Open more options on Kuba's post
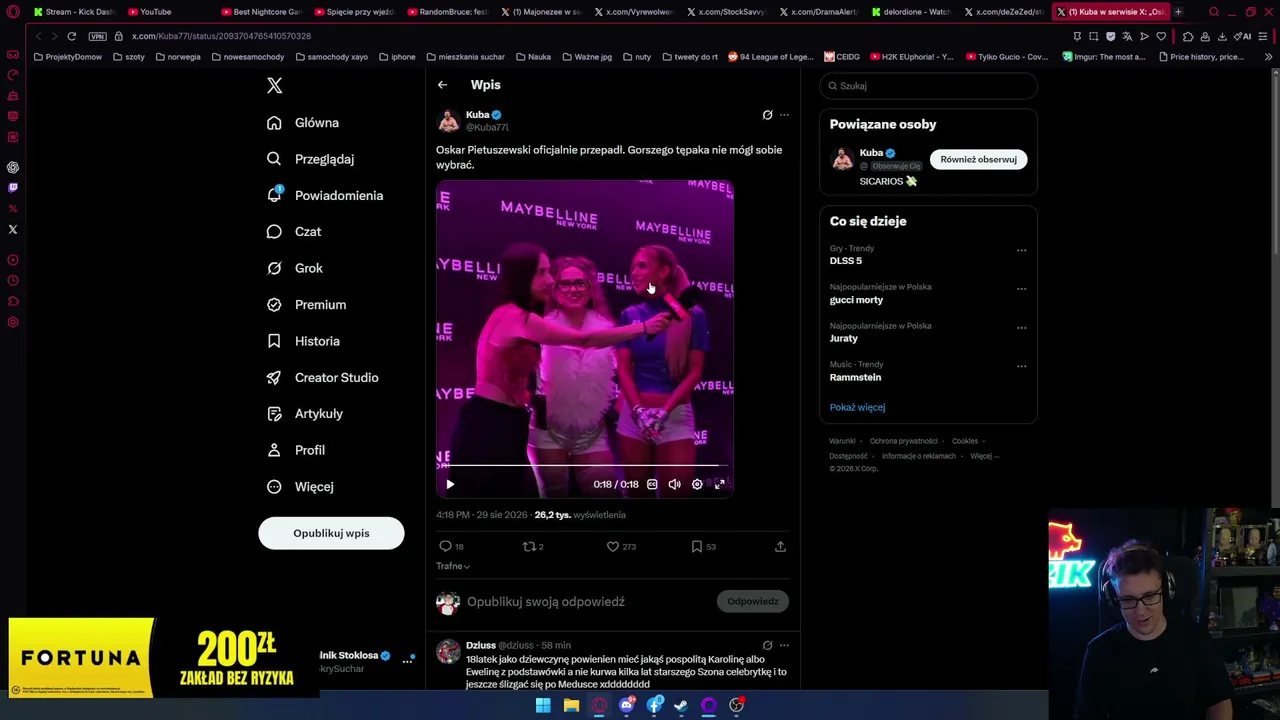1280x720 pixels. click(x=784, y=115)
